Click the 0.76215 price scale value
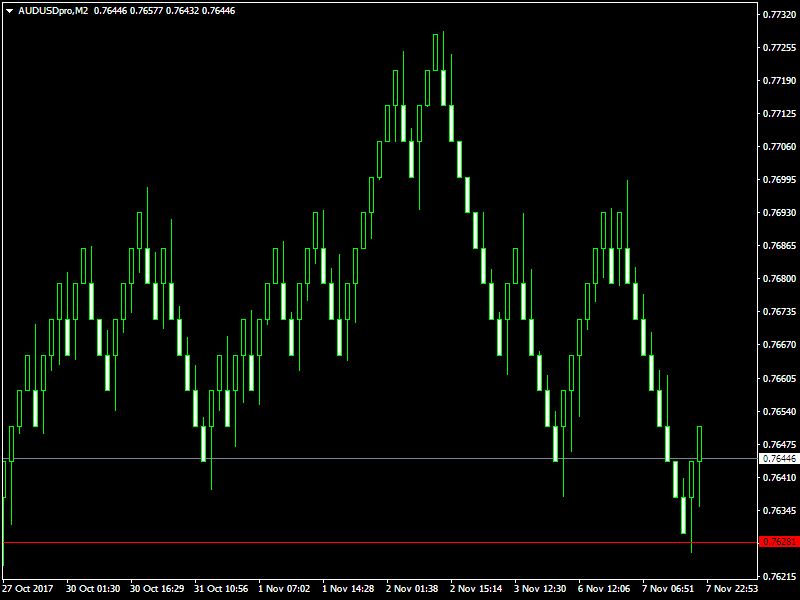The image size is (800, 600). click(779, 577)
